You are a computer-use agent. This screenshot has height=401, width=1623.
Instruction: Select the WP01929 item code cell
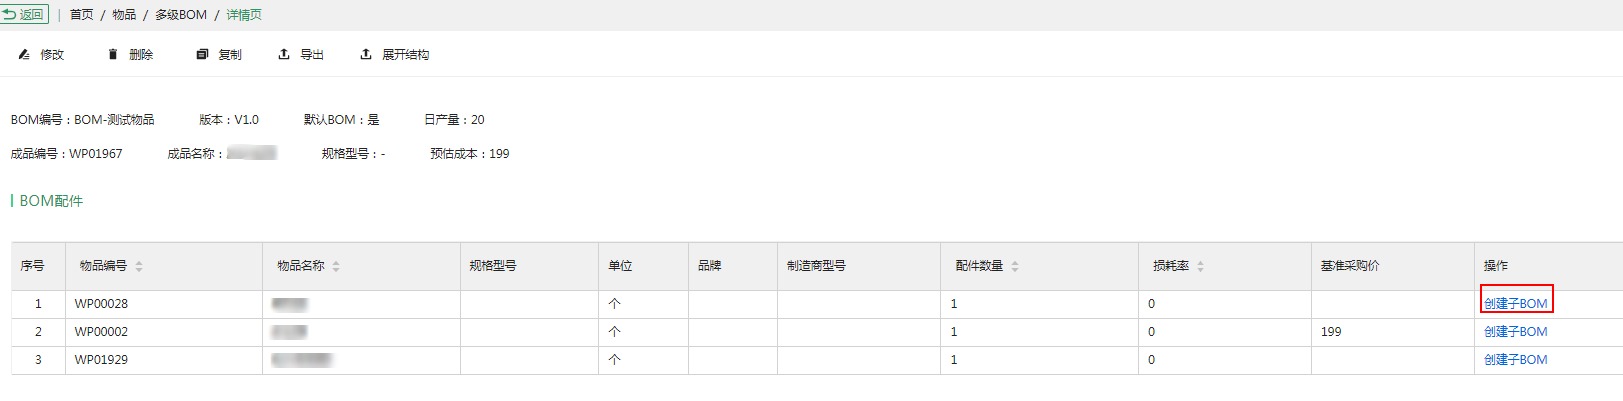click(x=101, y=360)
